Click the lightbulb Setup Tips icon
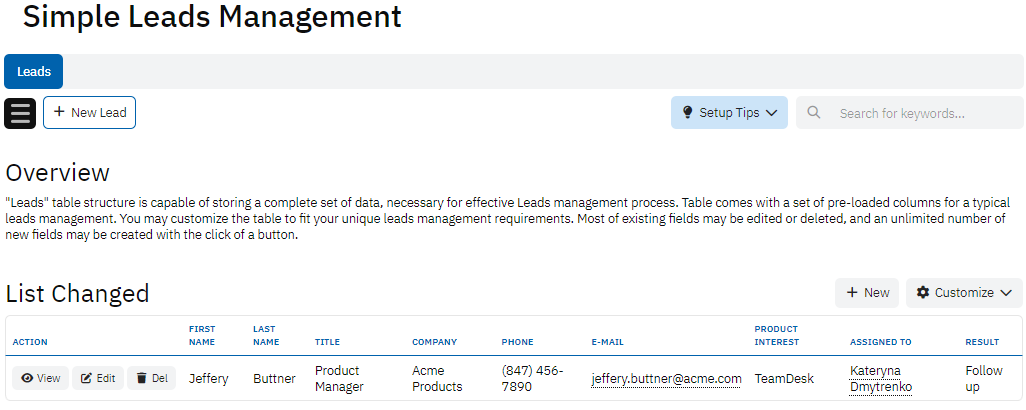 (x=687, y=113)
